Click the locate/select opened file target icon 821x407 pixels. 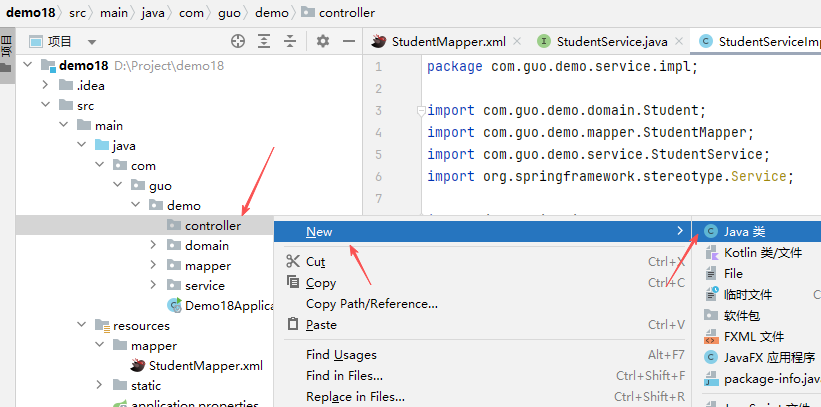point(238,42)
